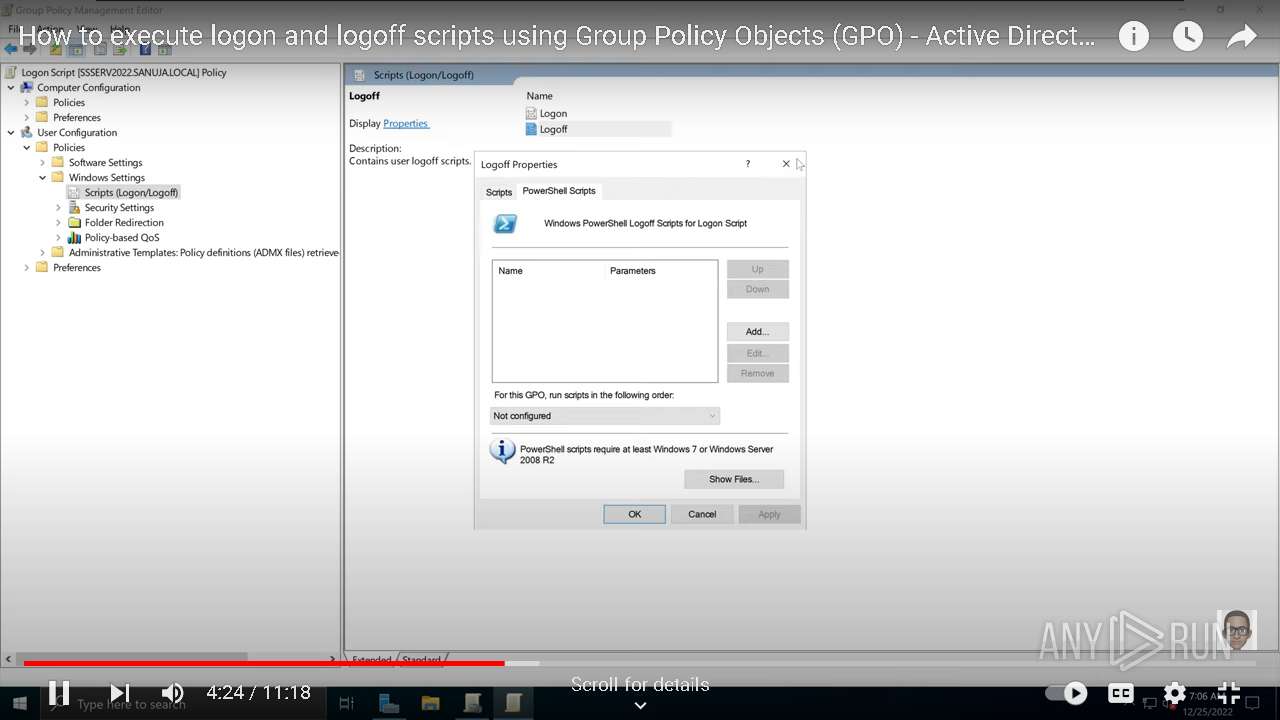Select the Logoff script item
The width and height of the screenshot is (1280, 720).
tap(553, 129)
